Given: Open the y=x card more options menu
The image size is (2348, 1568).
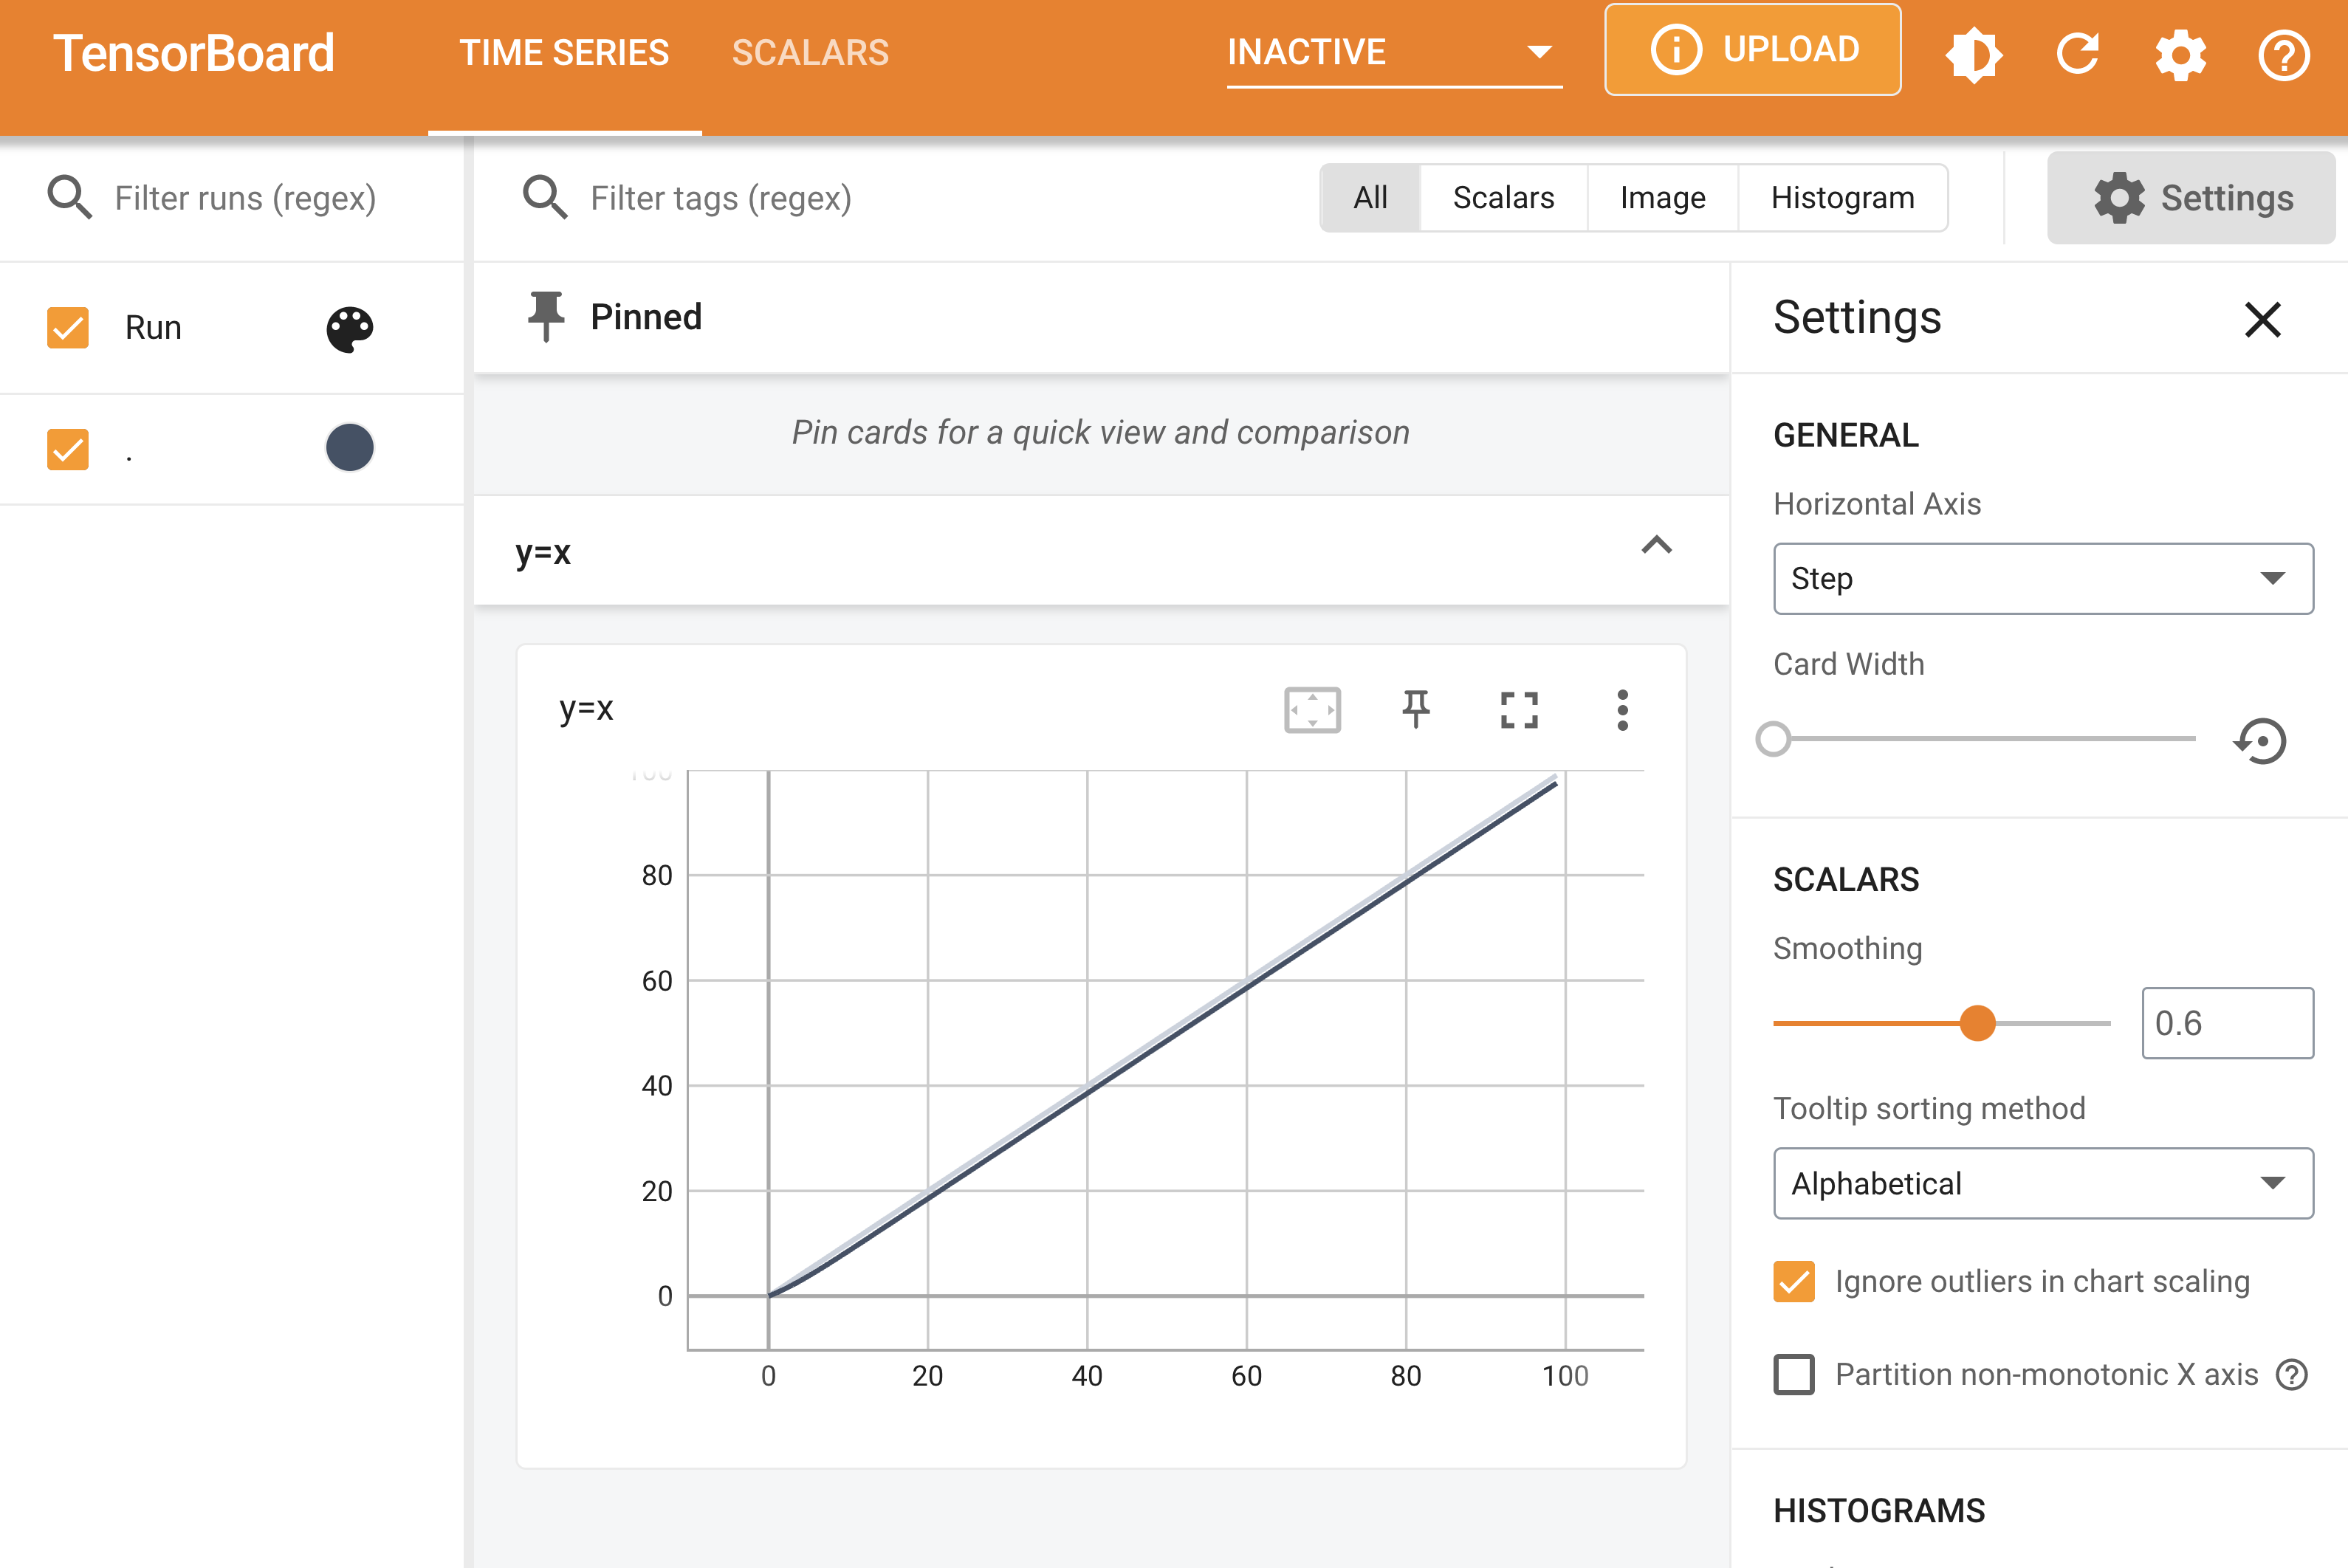Looking at the screenshot, I should pos(1621,710).
